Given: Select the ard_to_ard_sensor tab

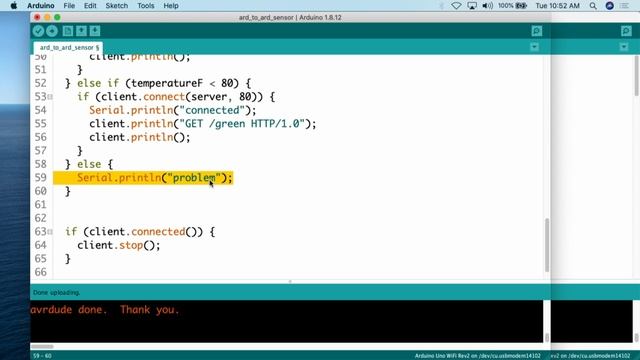Looking at the screenshot, I should (x=68, y=48).
